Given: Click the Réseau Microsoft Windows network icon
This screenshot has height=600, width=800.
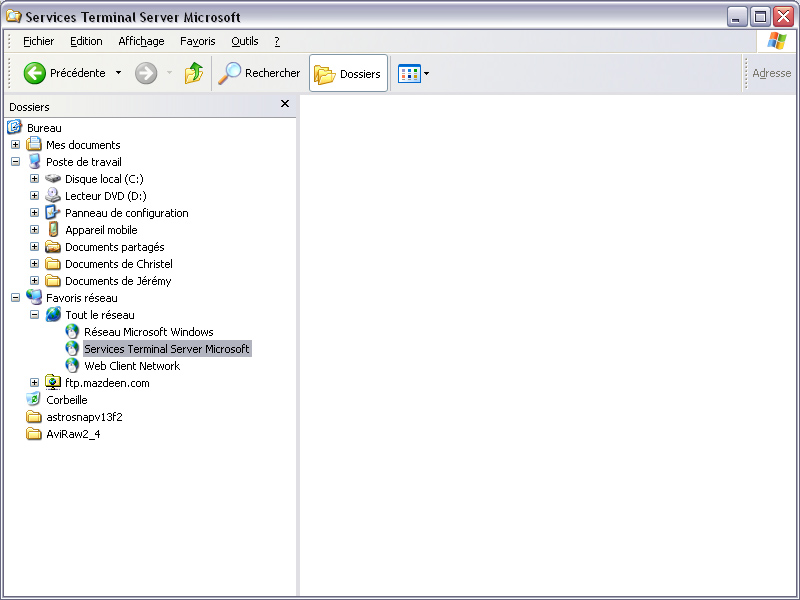Looking at the screenshot, I should (x=72, y=332).
